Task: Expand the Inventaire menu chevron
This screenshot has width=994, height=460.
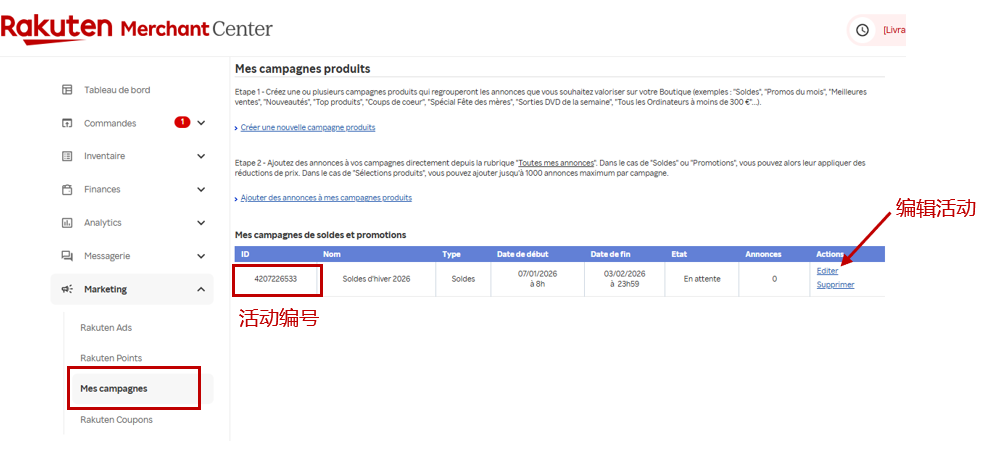Action: pyautogui.click(x=202, y=156)
